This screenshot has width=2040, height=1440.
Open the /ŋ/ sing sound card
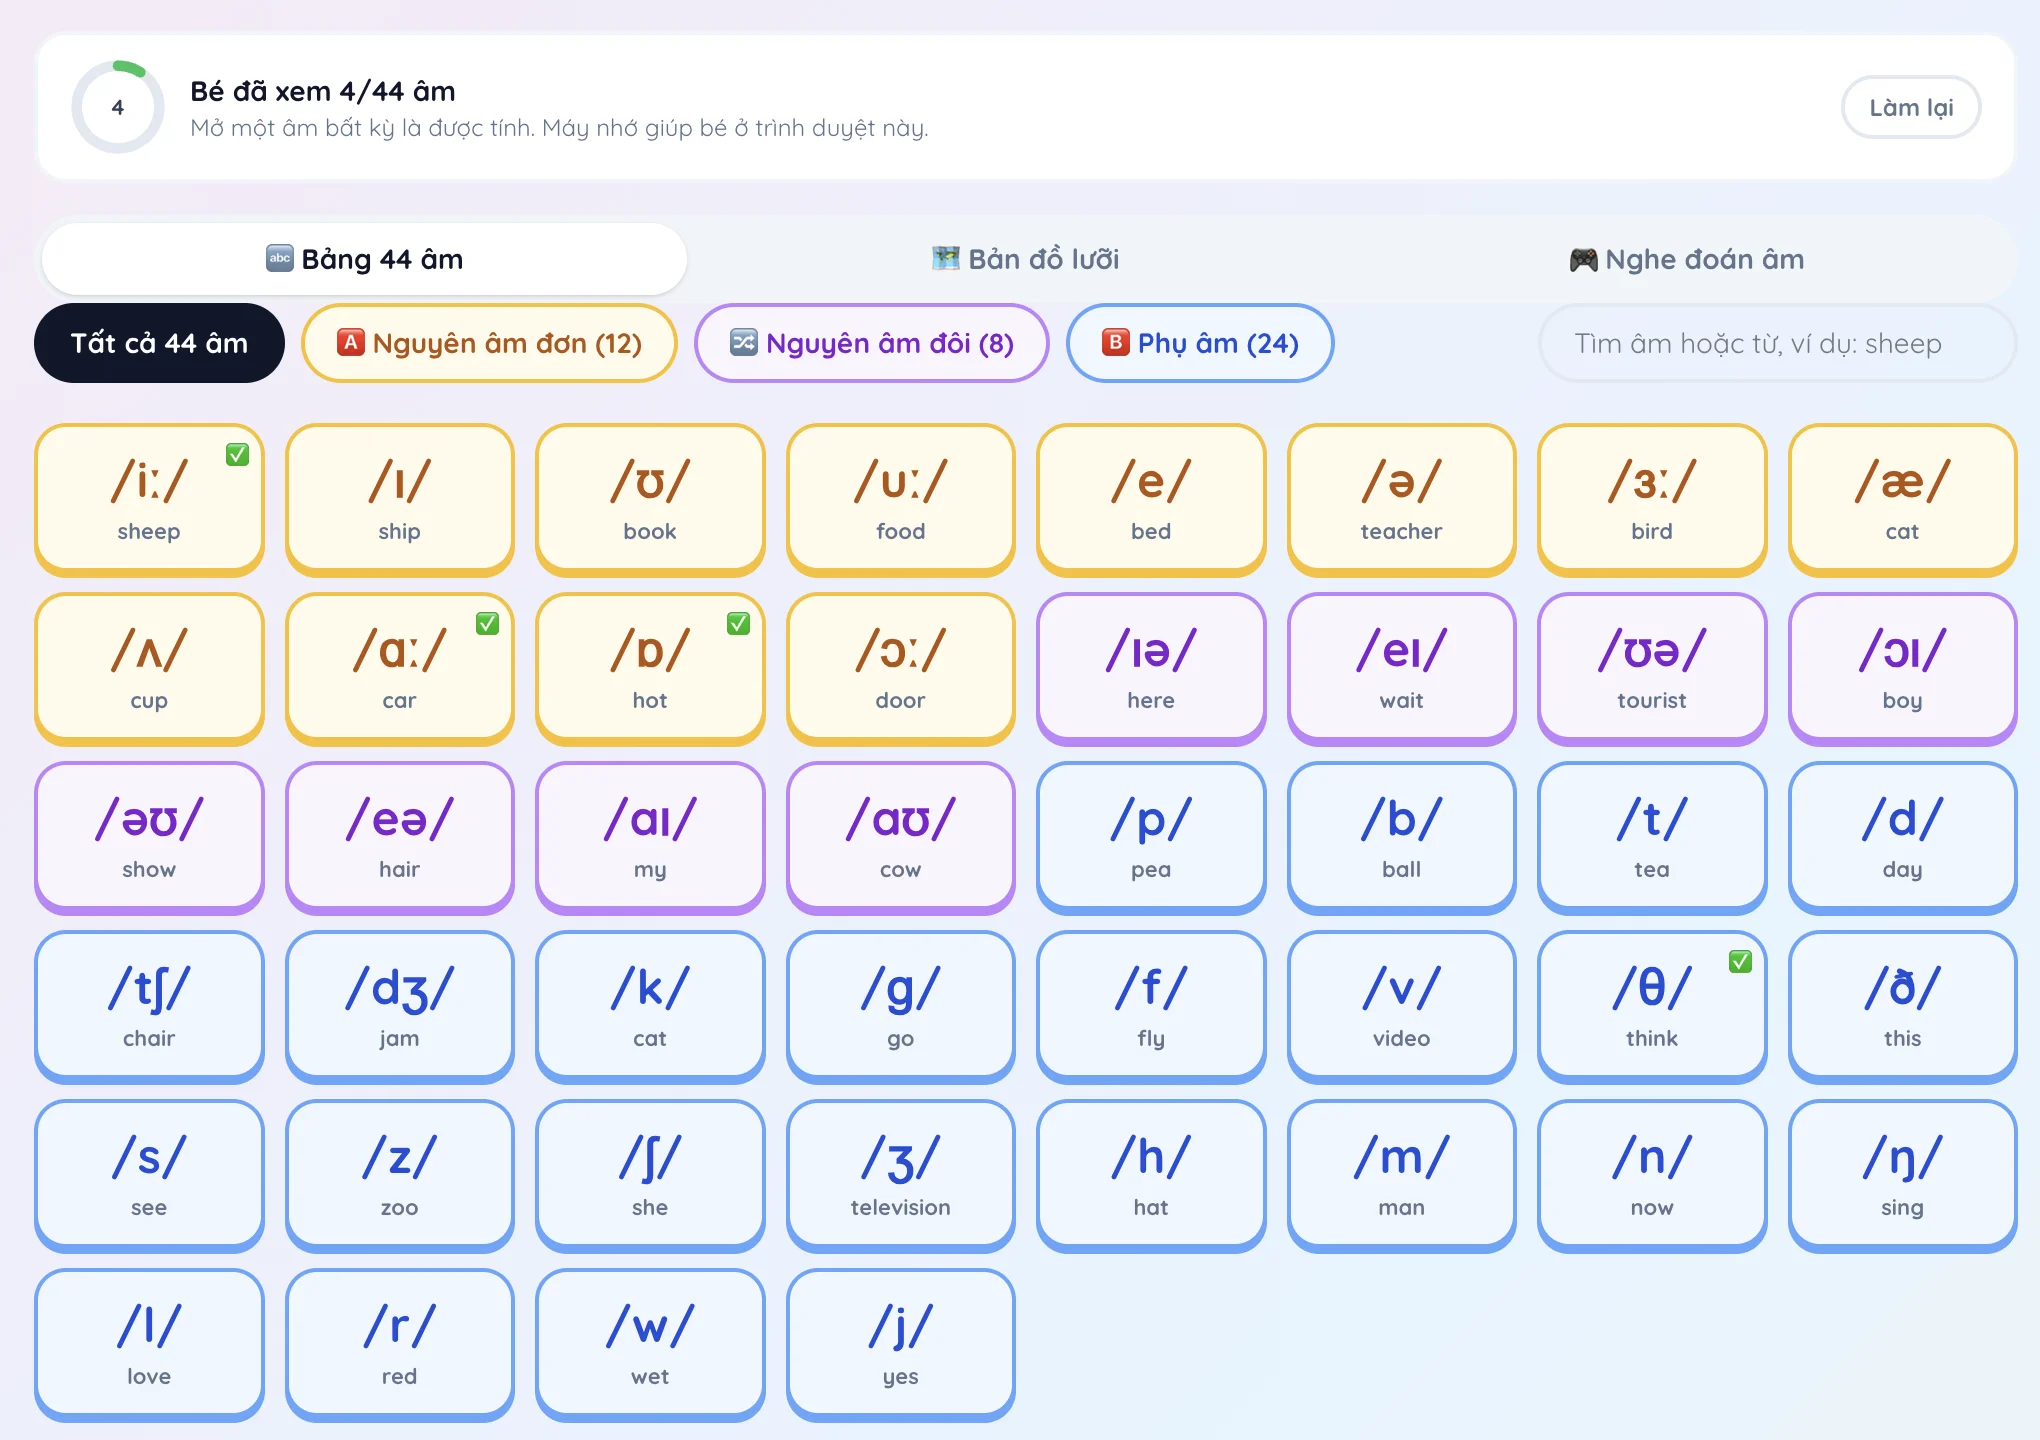tap(1902, 1175)
